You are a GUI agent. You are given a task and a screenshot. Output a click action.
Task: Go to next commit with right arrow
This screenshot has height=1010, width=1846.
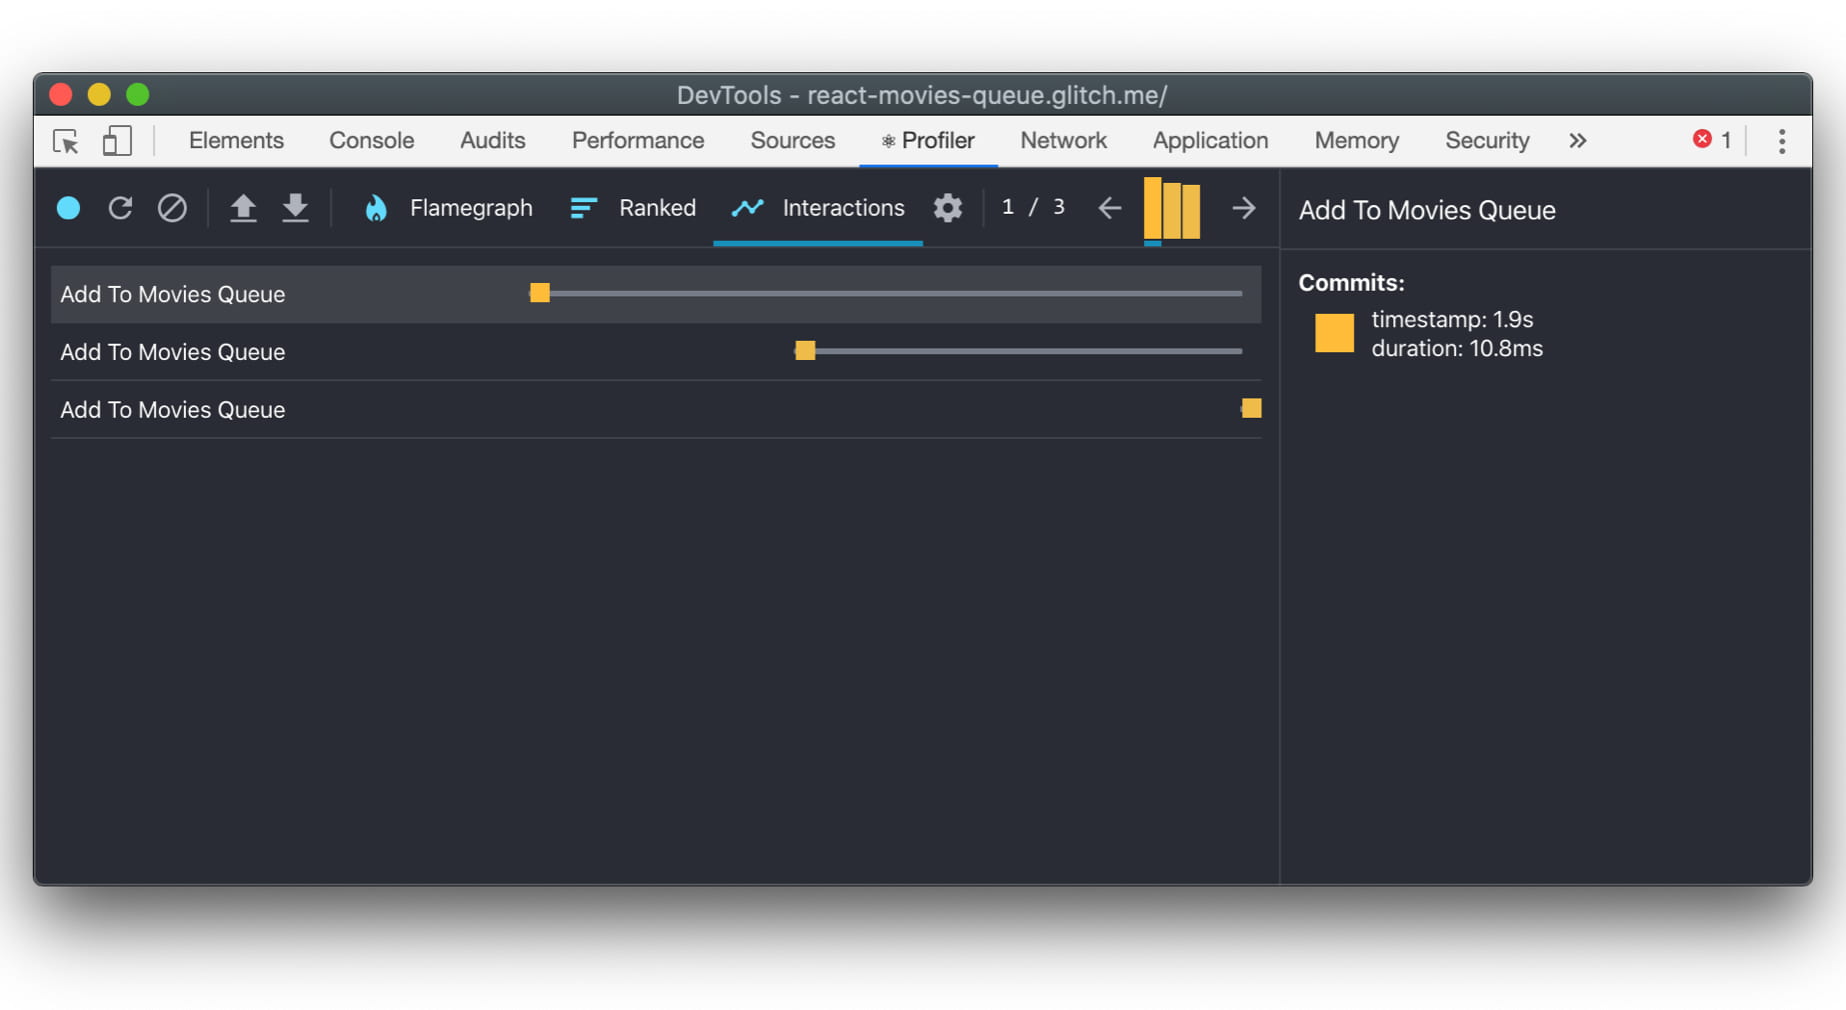[1243, 208]
